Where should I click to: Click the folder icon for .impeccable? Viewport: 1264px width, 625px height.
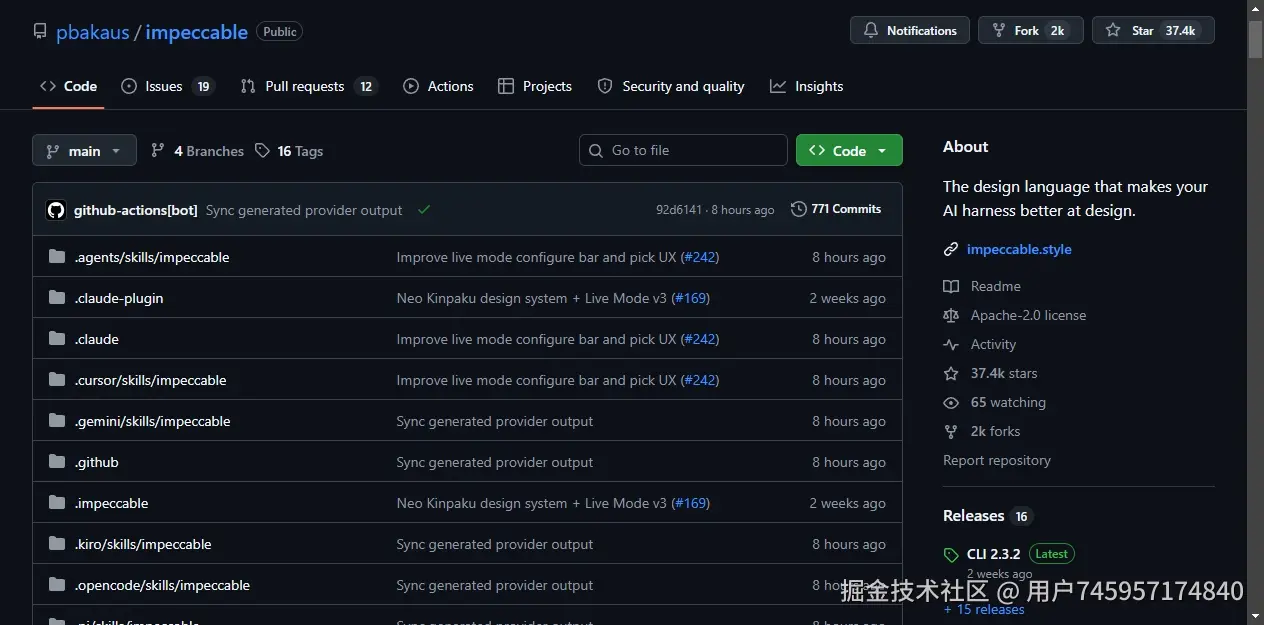pyautogui.click(x=57, y=503)
